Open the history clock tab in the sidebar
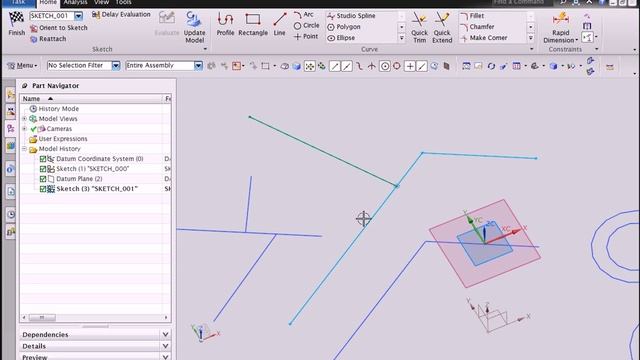 11,214
